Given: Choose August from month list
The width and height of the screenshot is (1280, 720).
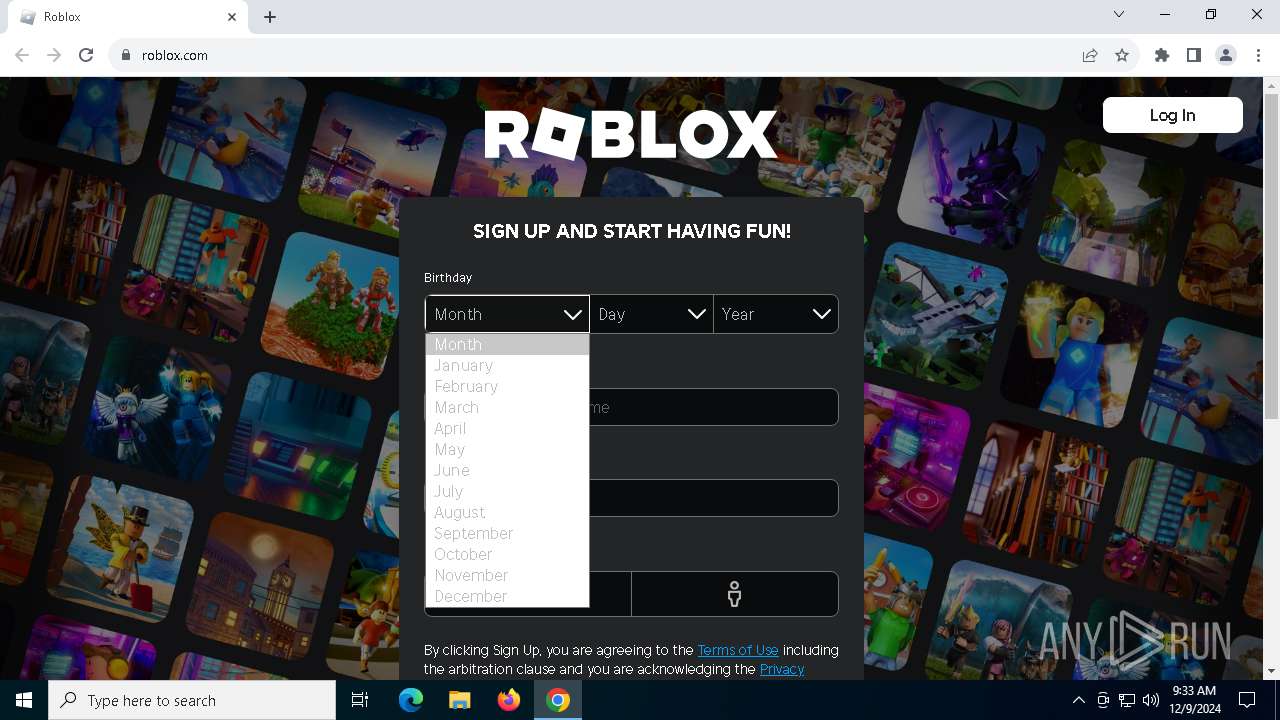Looking at the screenshot, I should [507, 512].
